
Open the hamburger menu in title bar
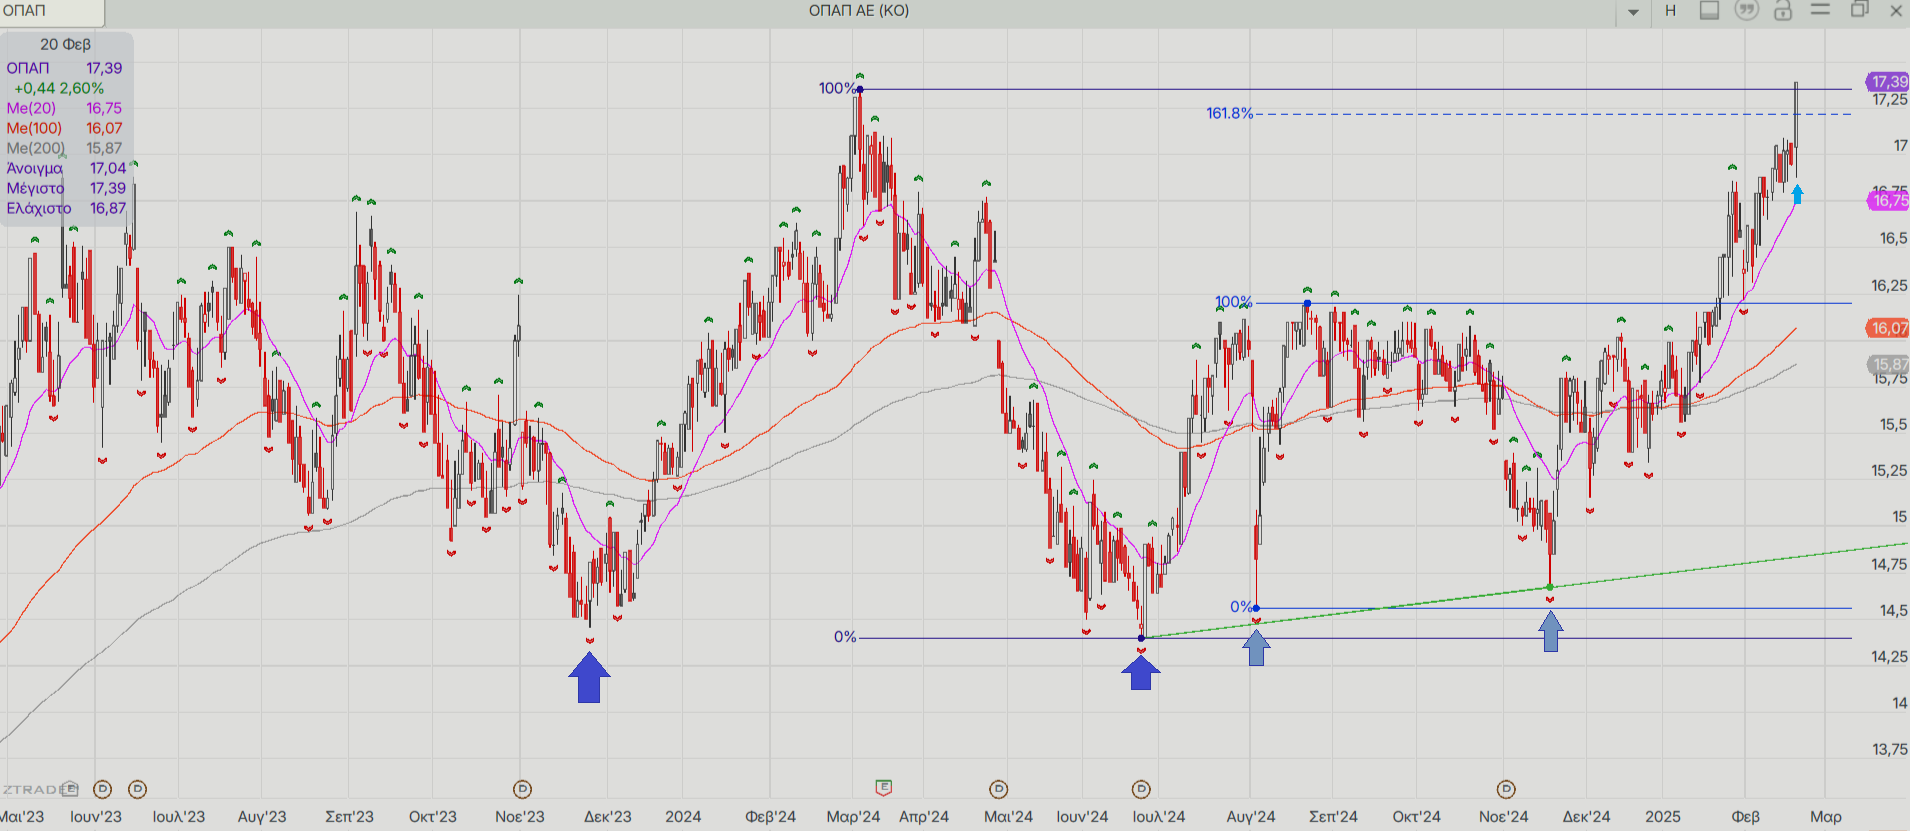click(1820, 10)
